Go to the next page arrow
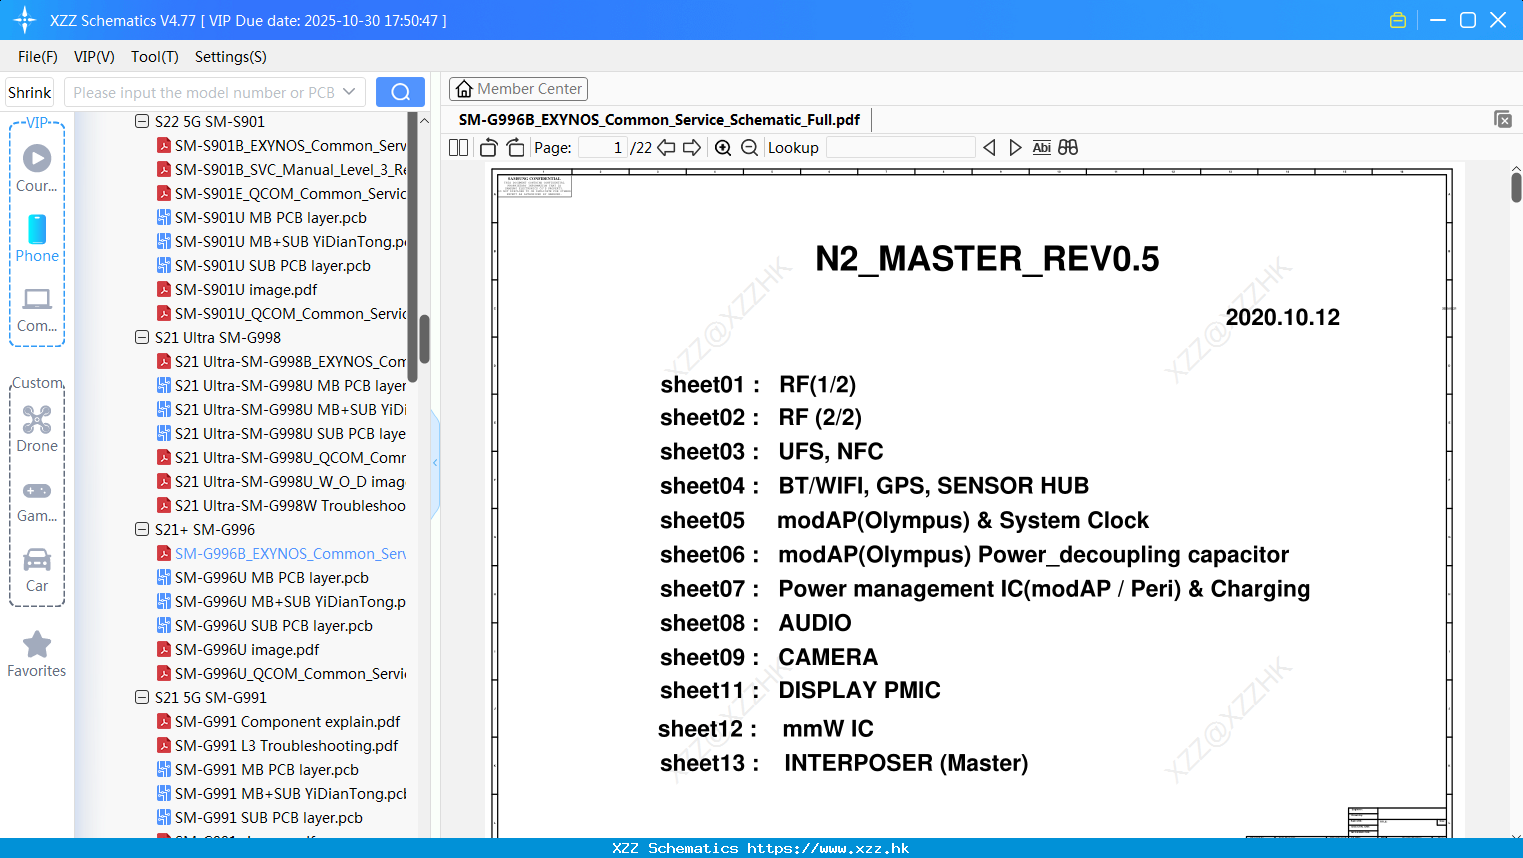This screenshot has width=1523, height=858. pyautogui.click(x=692, y=148)
